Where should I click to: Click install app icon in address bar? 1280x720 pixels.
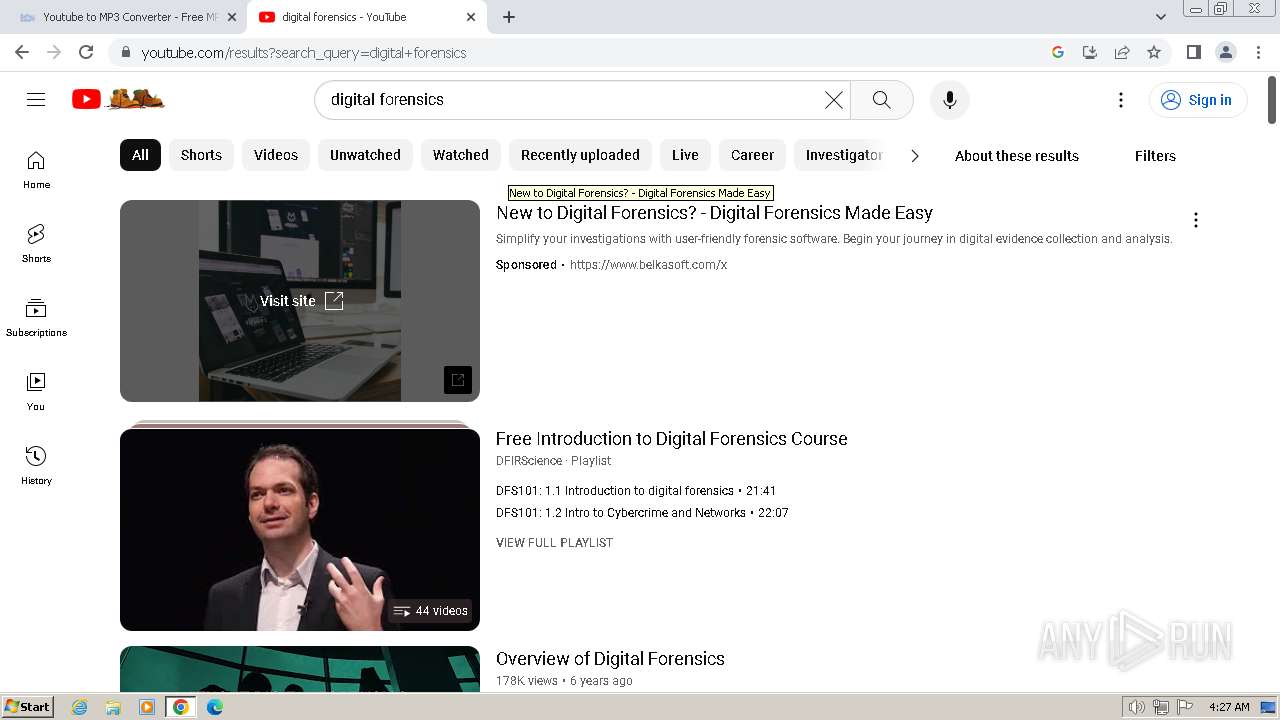click(1090, 52)
